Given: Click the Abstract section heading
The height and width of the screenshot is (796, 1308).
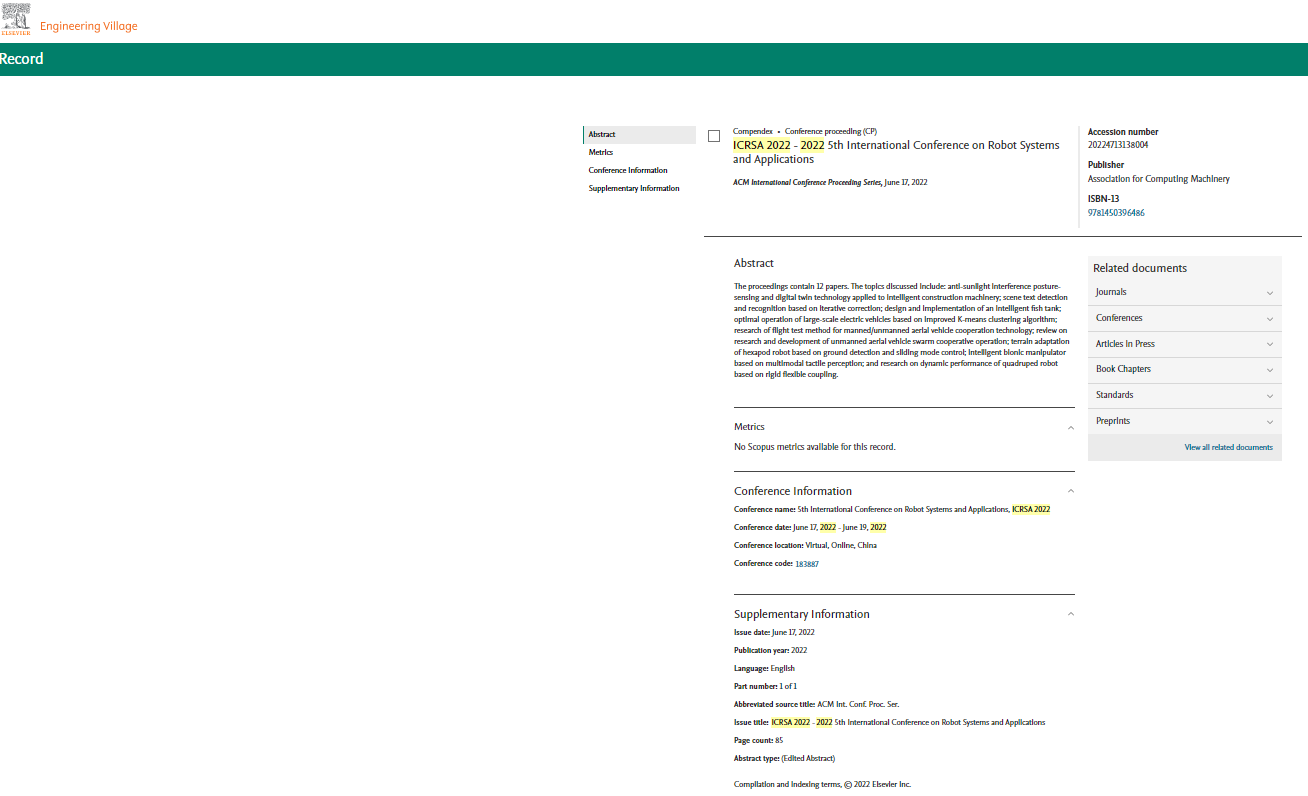Looking at the screenshot, I should [754, 263].
